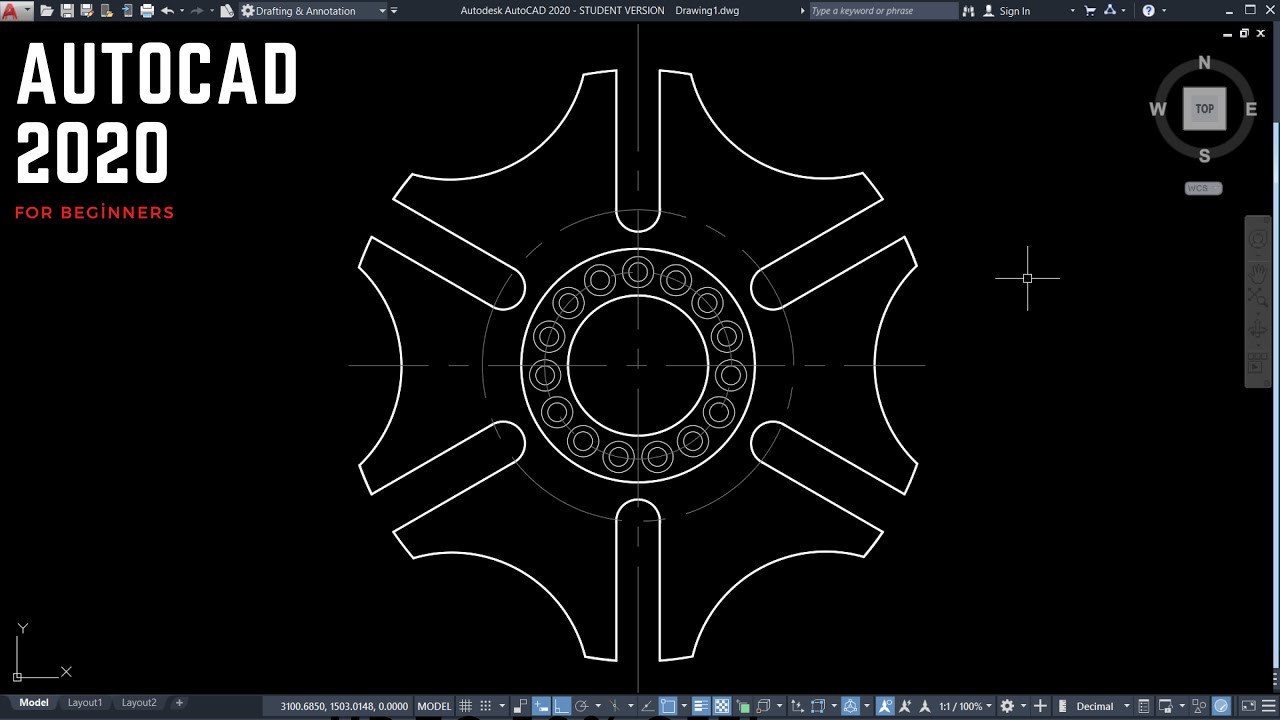
Task: Open the AutoCAD application menu
Action: point(14,11)
